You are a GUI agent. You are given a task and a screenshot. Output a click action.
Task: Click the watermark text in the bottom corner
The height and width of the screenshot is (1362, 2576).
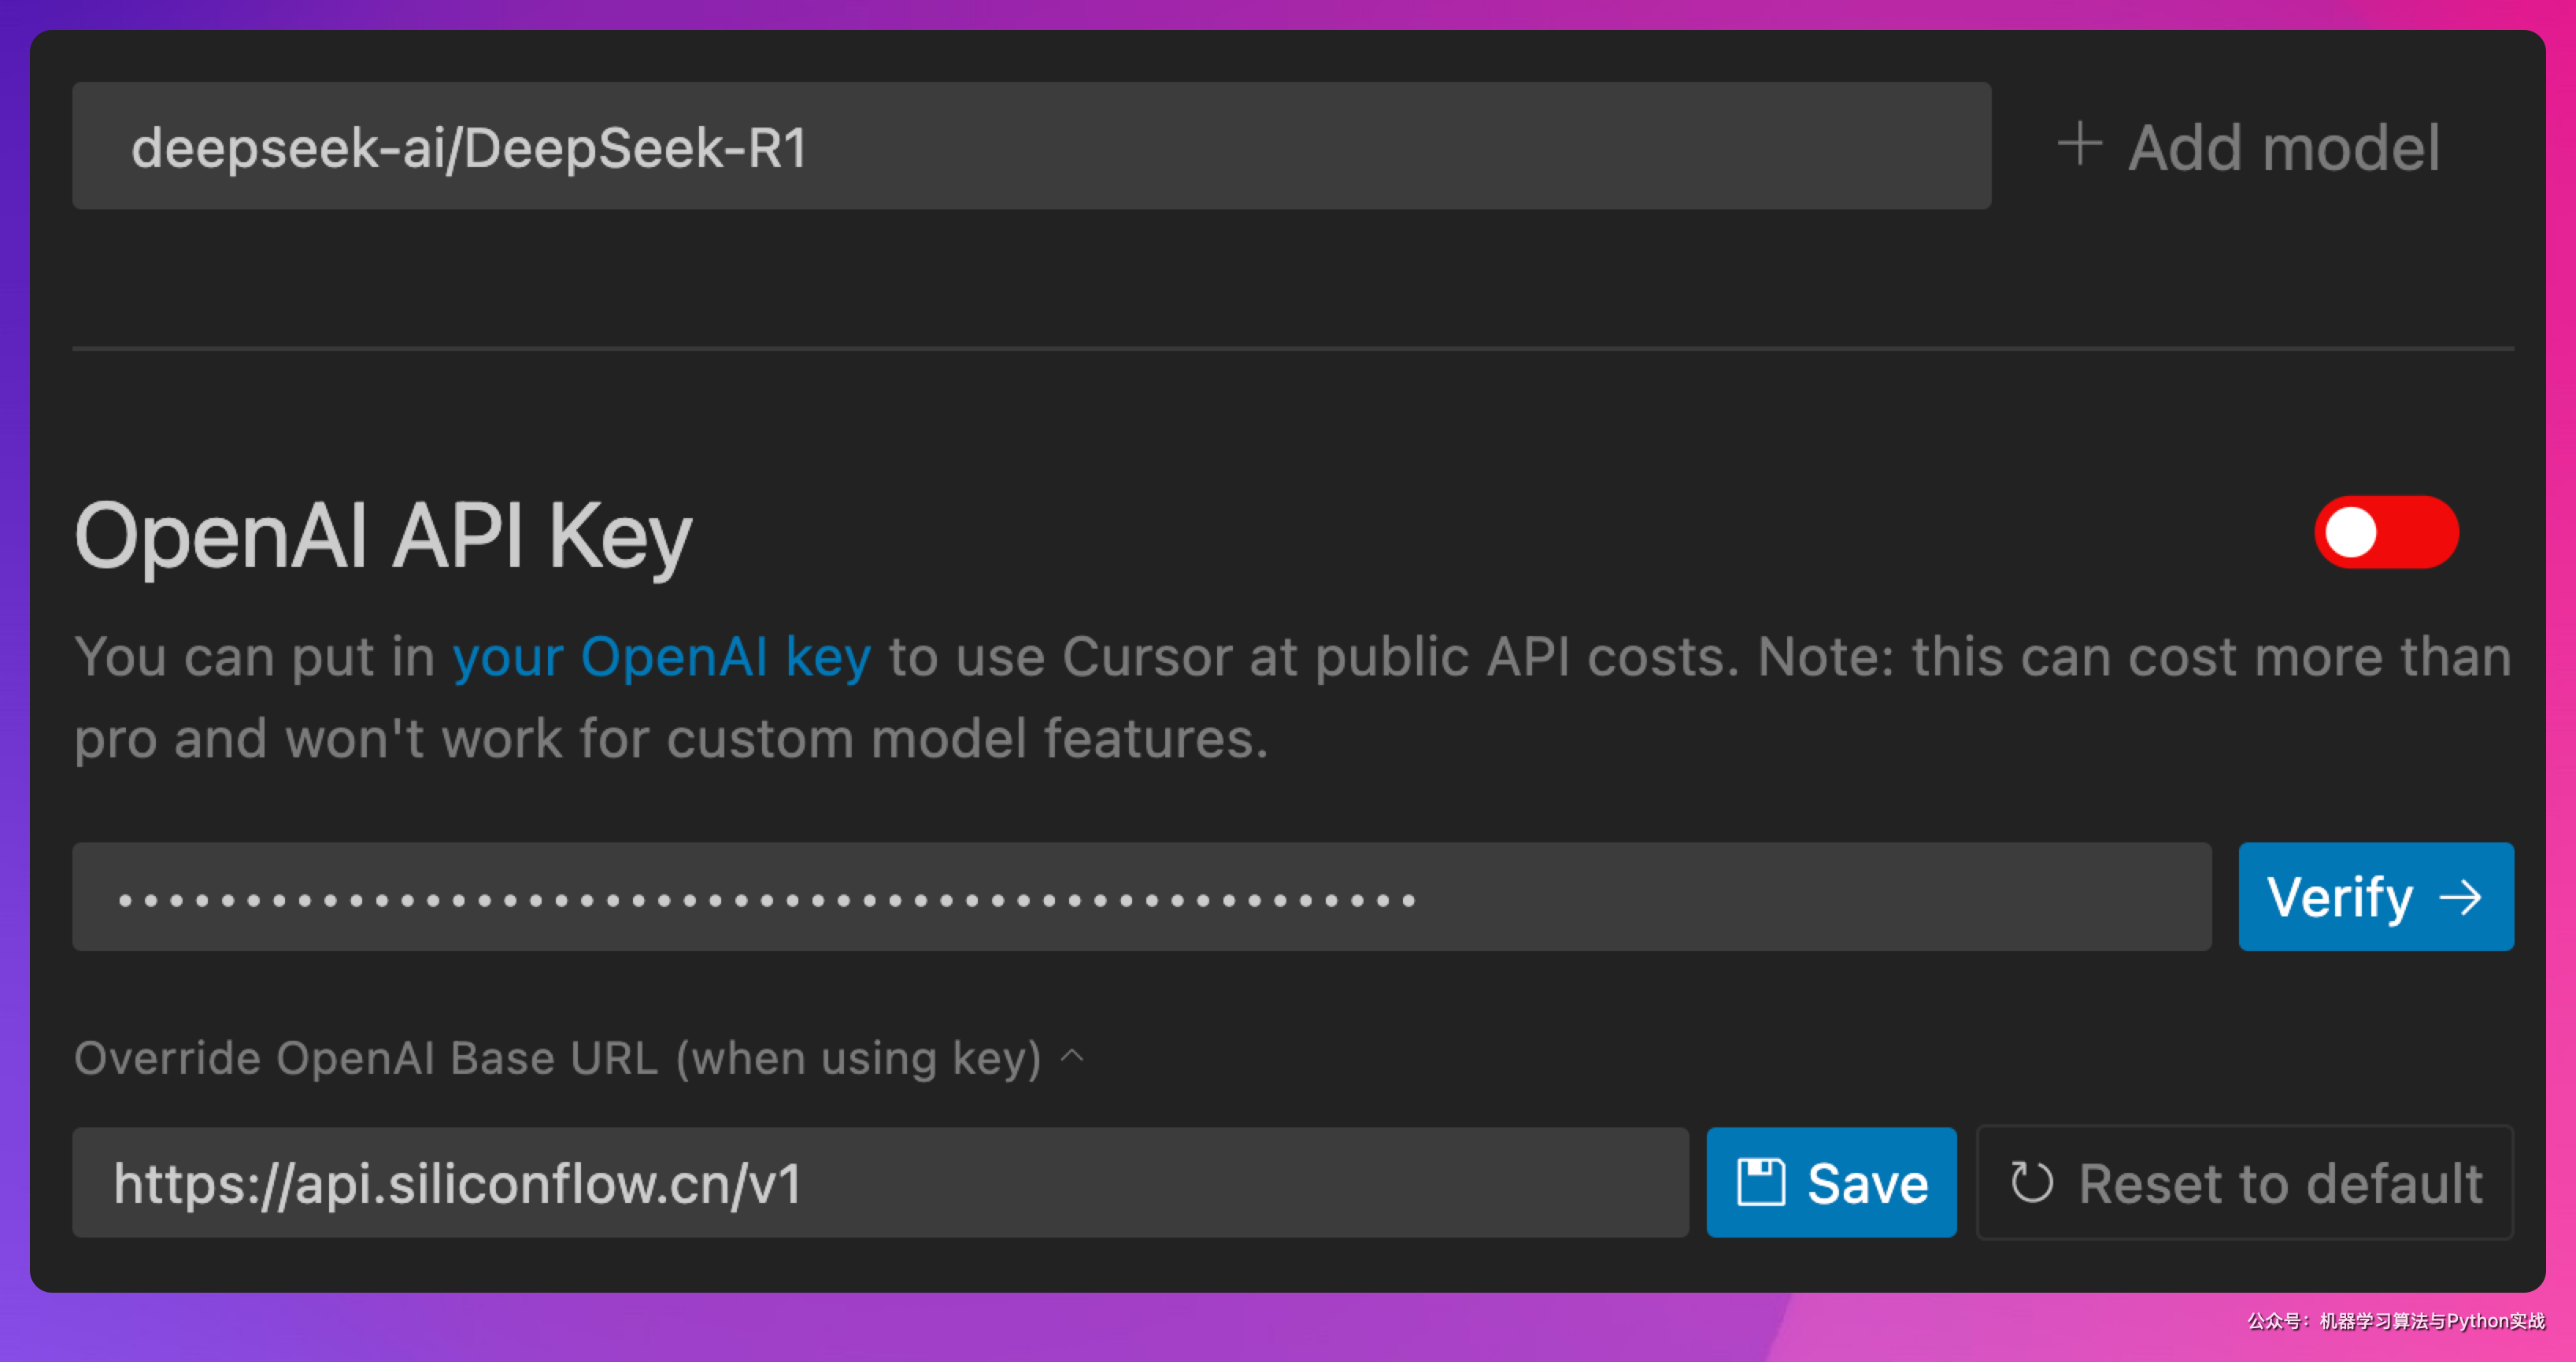2395,1321
